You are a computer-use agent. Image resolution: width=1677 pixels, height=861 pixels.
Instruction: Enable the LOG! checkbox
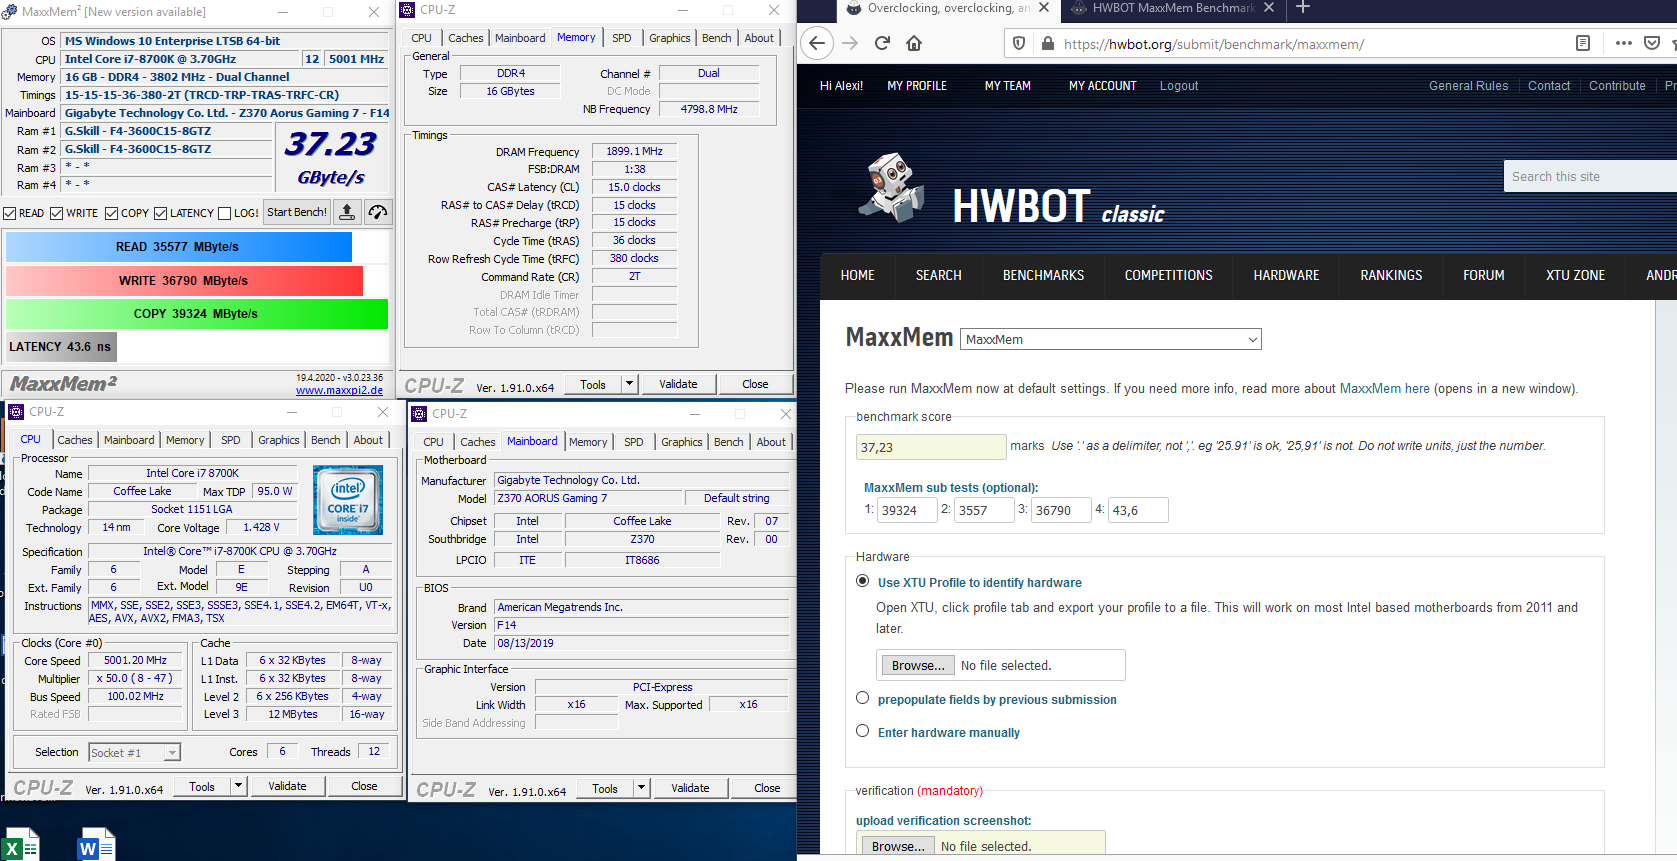click(x=225, y=213)
